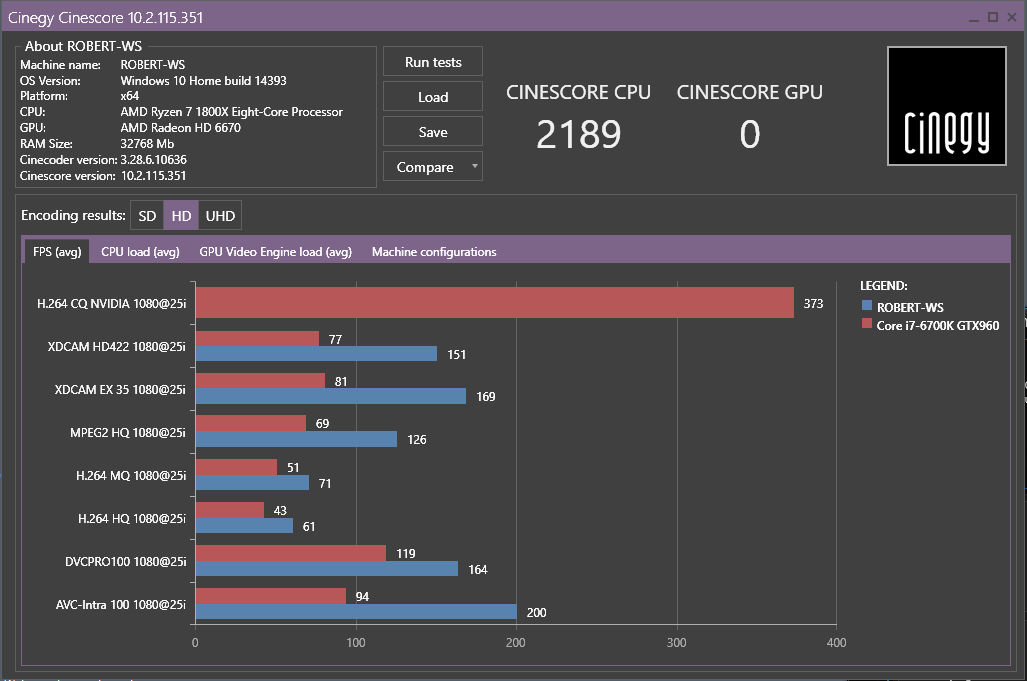Open the FPS (avg) tab
The image size is (1027, 681).
pos(57,251)
